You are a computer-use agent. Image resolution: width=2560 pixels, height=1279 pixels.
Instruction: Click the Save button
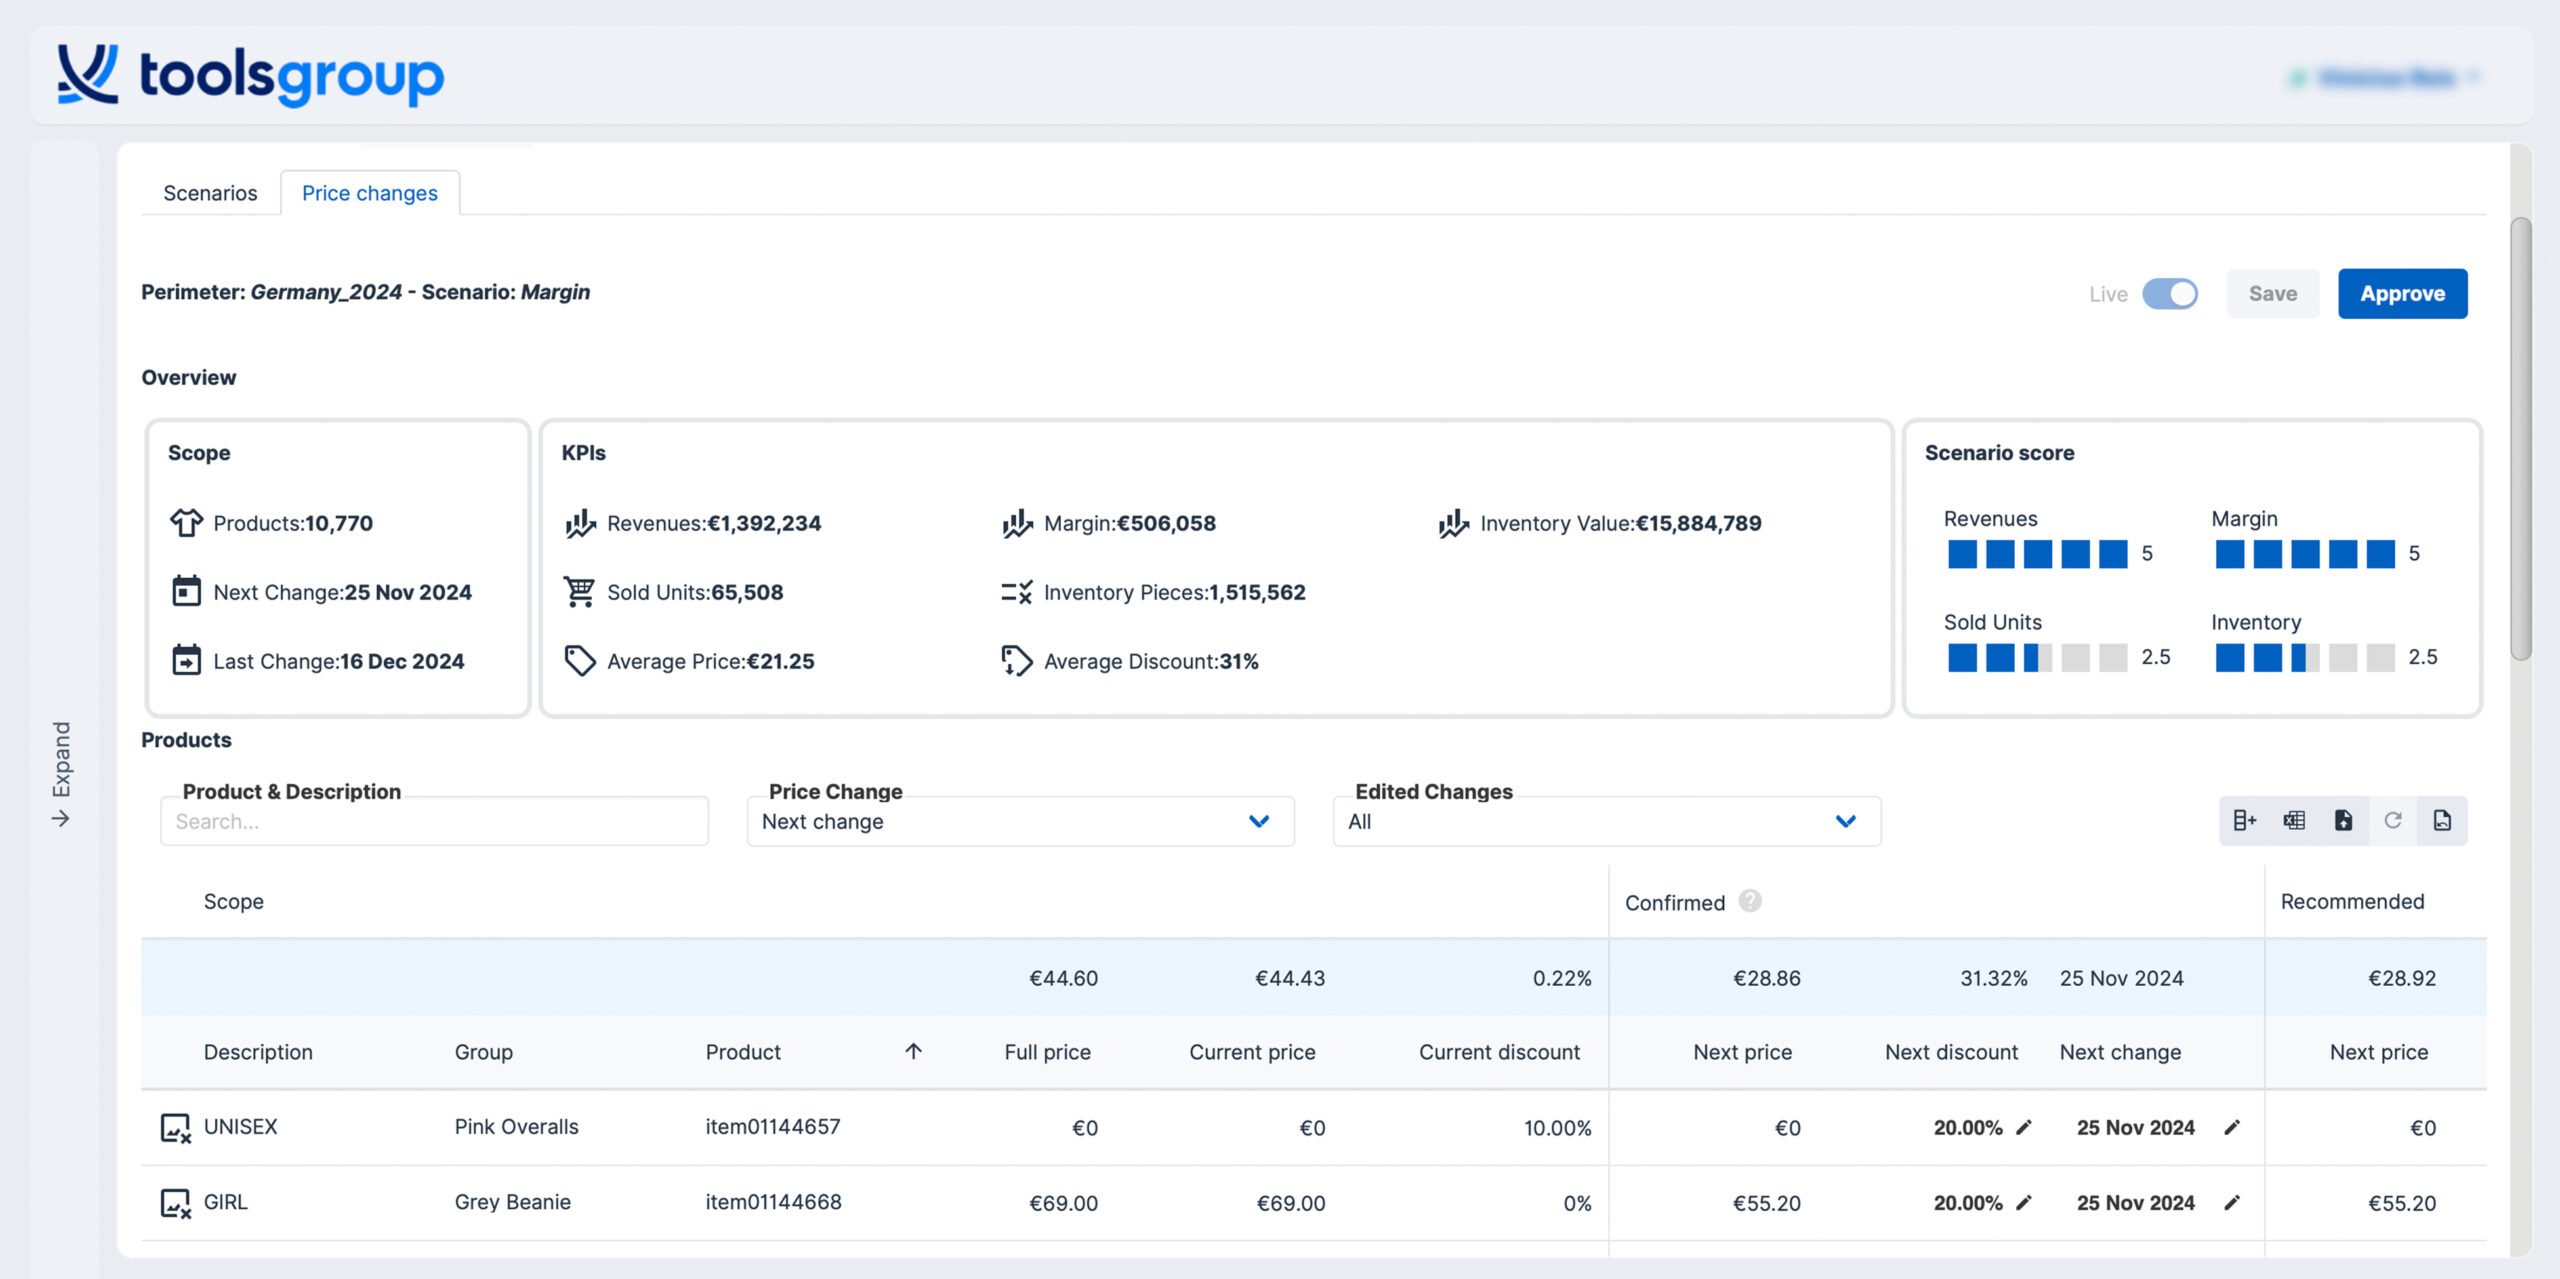click(2272, 294)
